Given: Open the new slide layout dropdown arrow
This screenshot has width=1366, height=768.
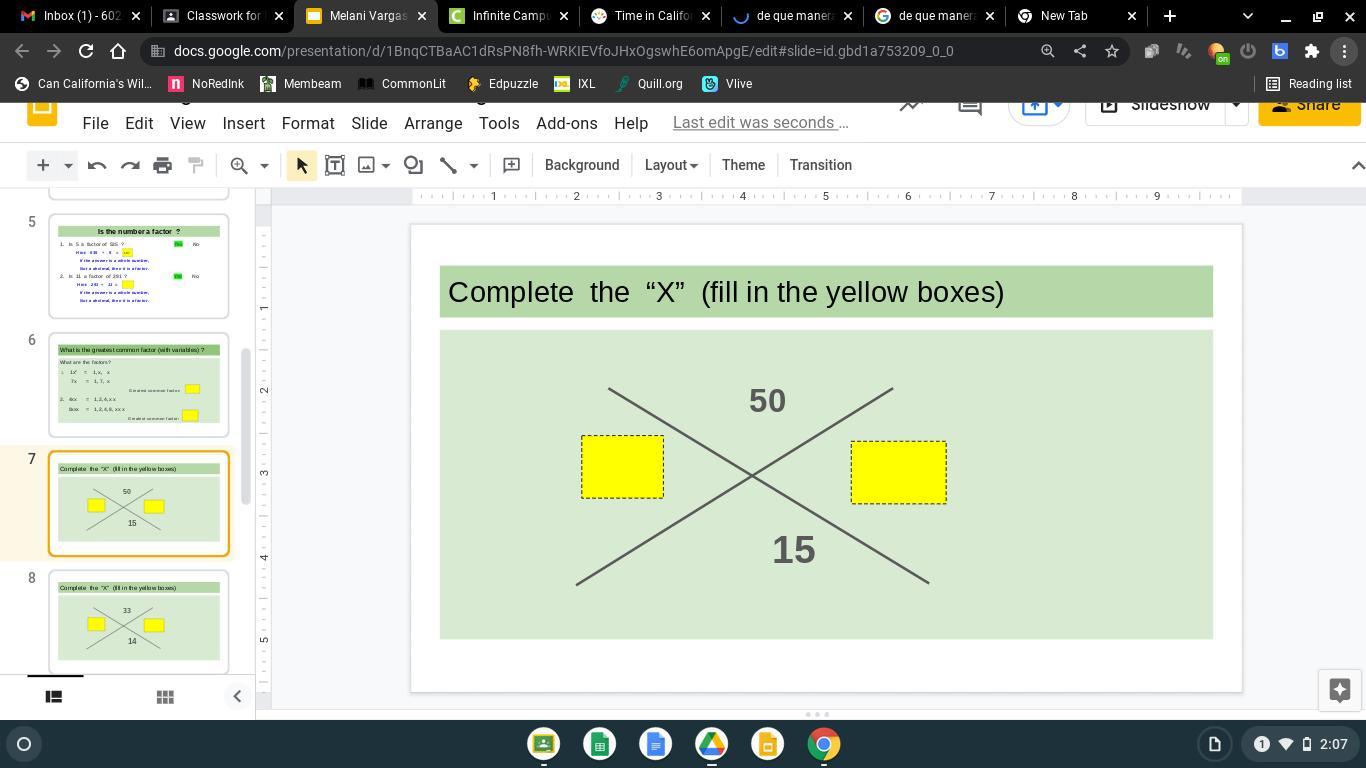Looking at the screenshot, I should click(68, 165).
